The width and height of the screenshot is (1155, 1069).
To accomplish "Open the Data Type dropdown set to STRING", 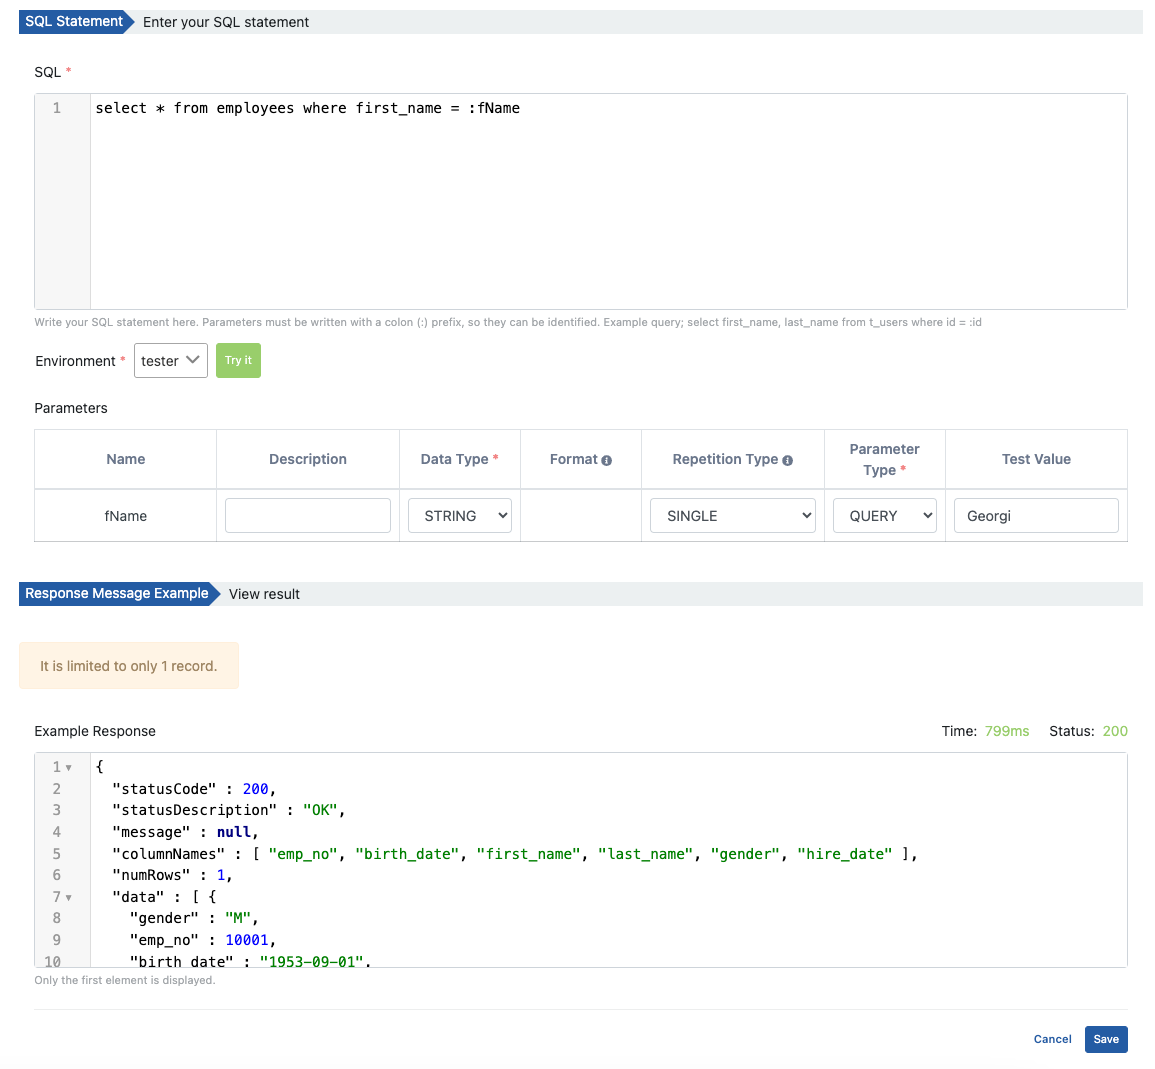I will click(460, 515).
